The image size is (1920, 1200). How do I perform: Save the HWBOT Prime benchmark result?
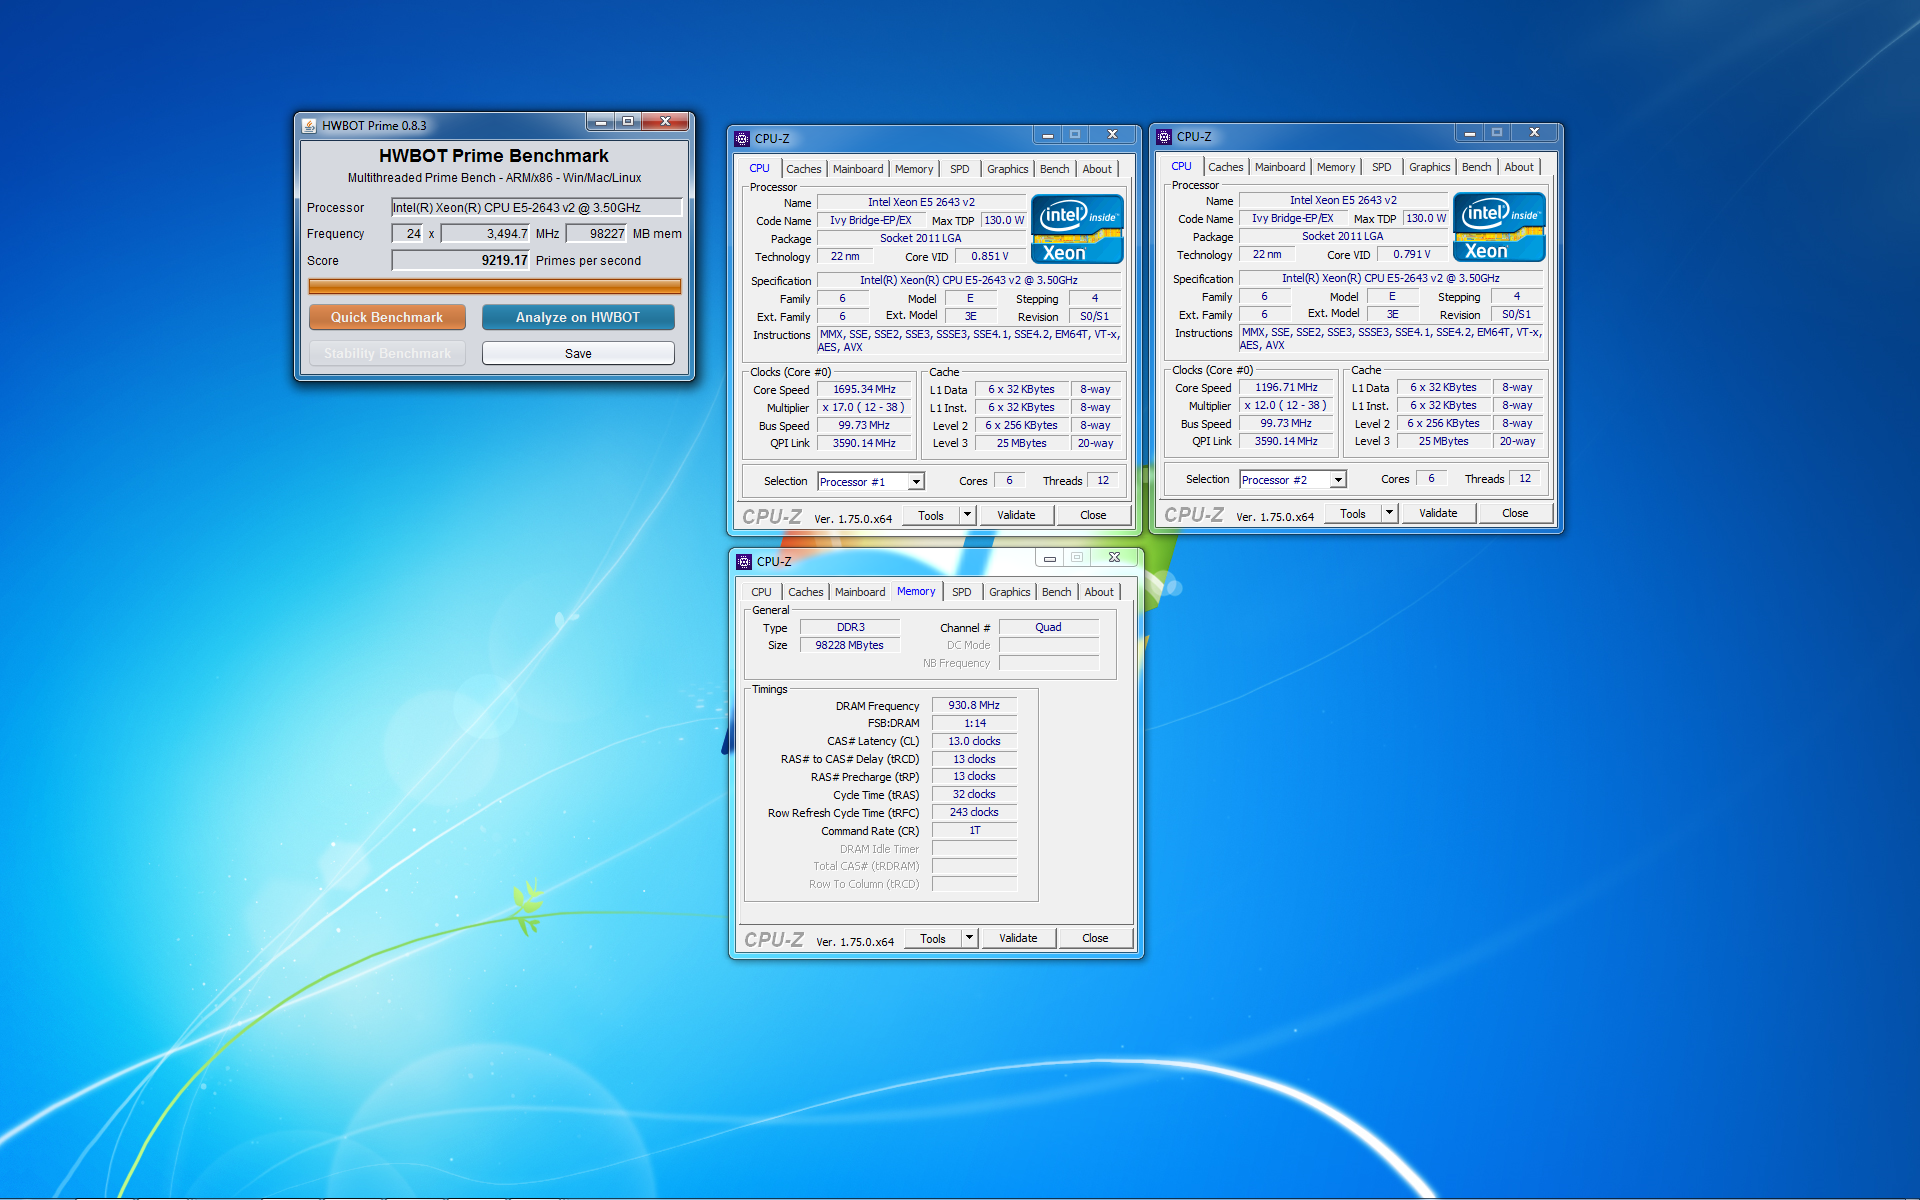tap(578, 353)
